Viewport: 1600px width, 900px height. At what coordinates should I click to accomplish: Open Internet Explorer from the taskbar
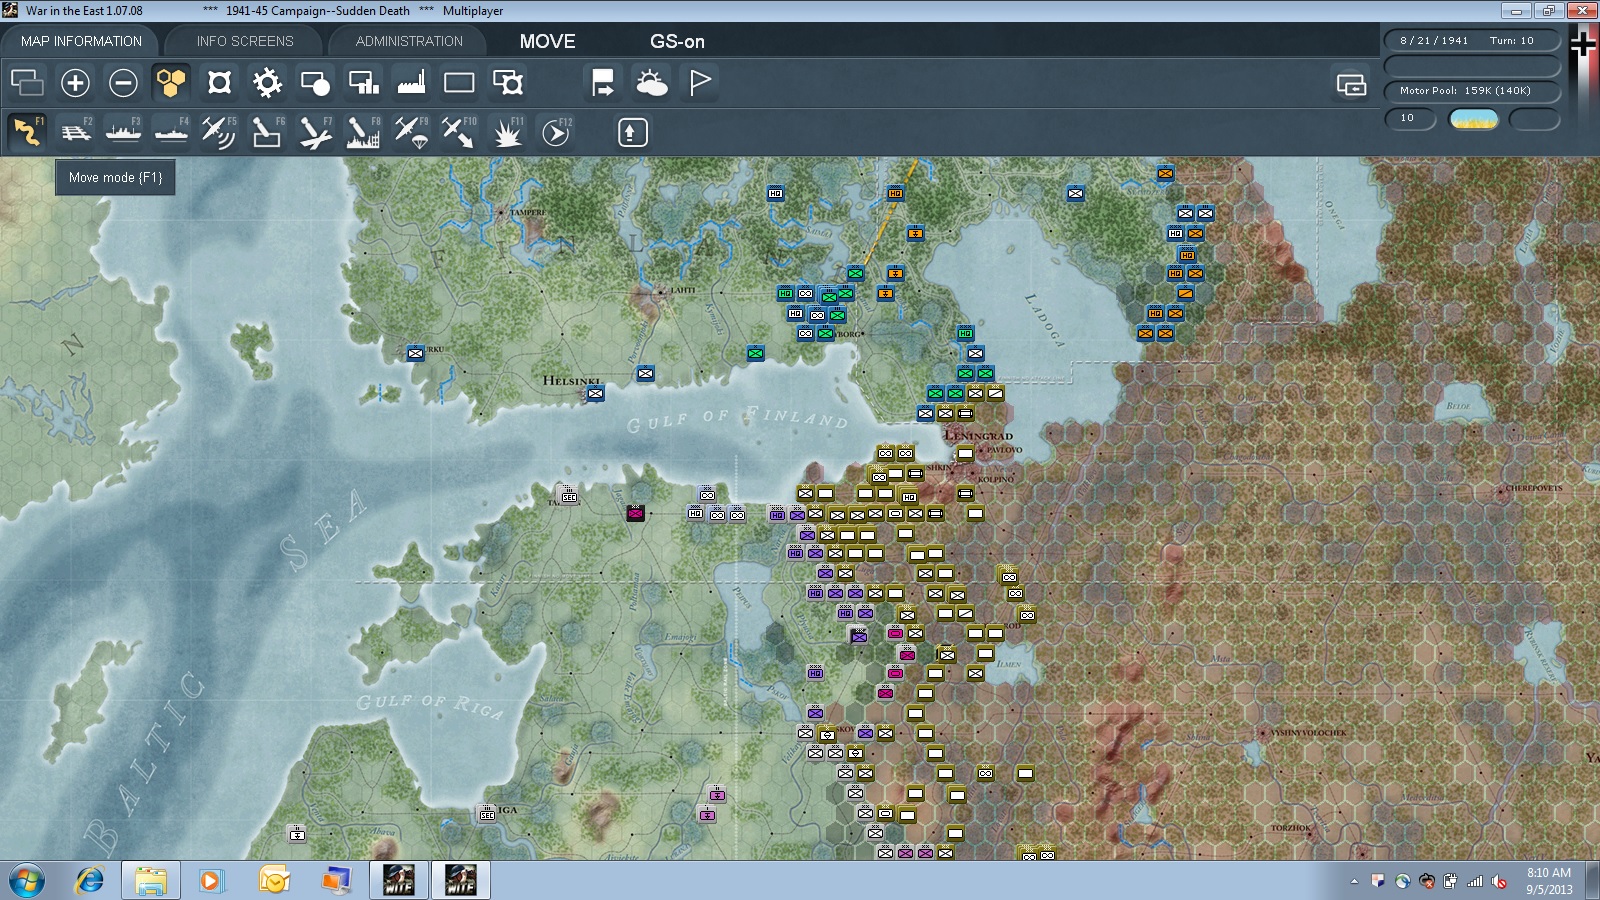pos(90,881)
